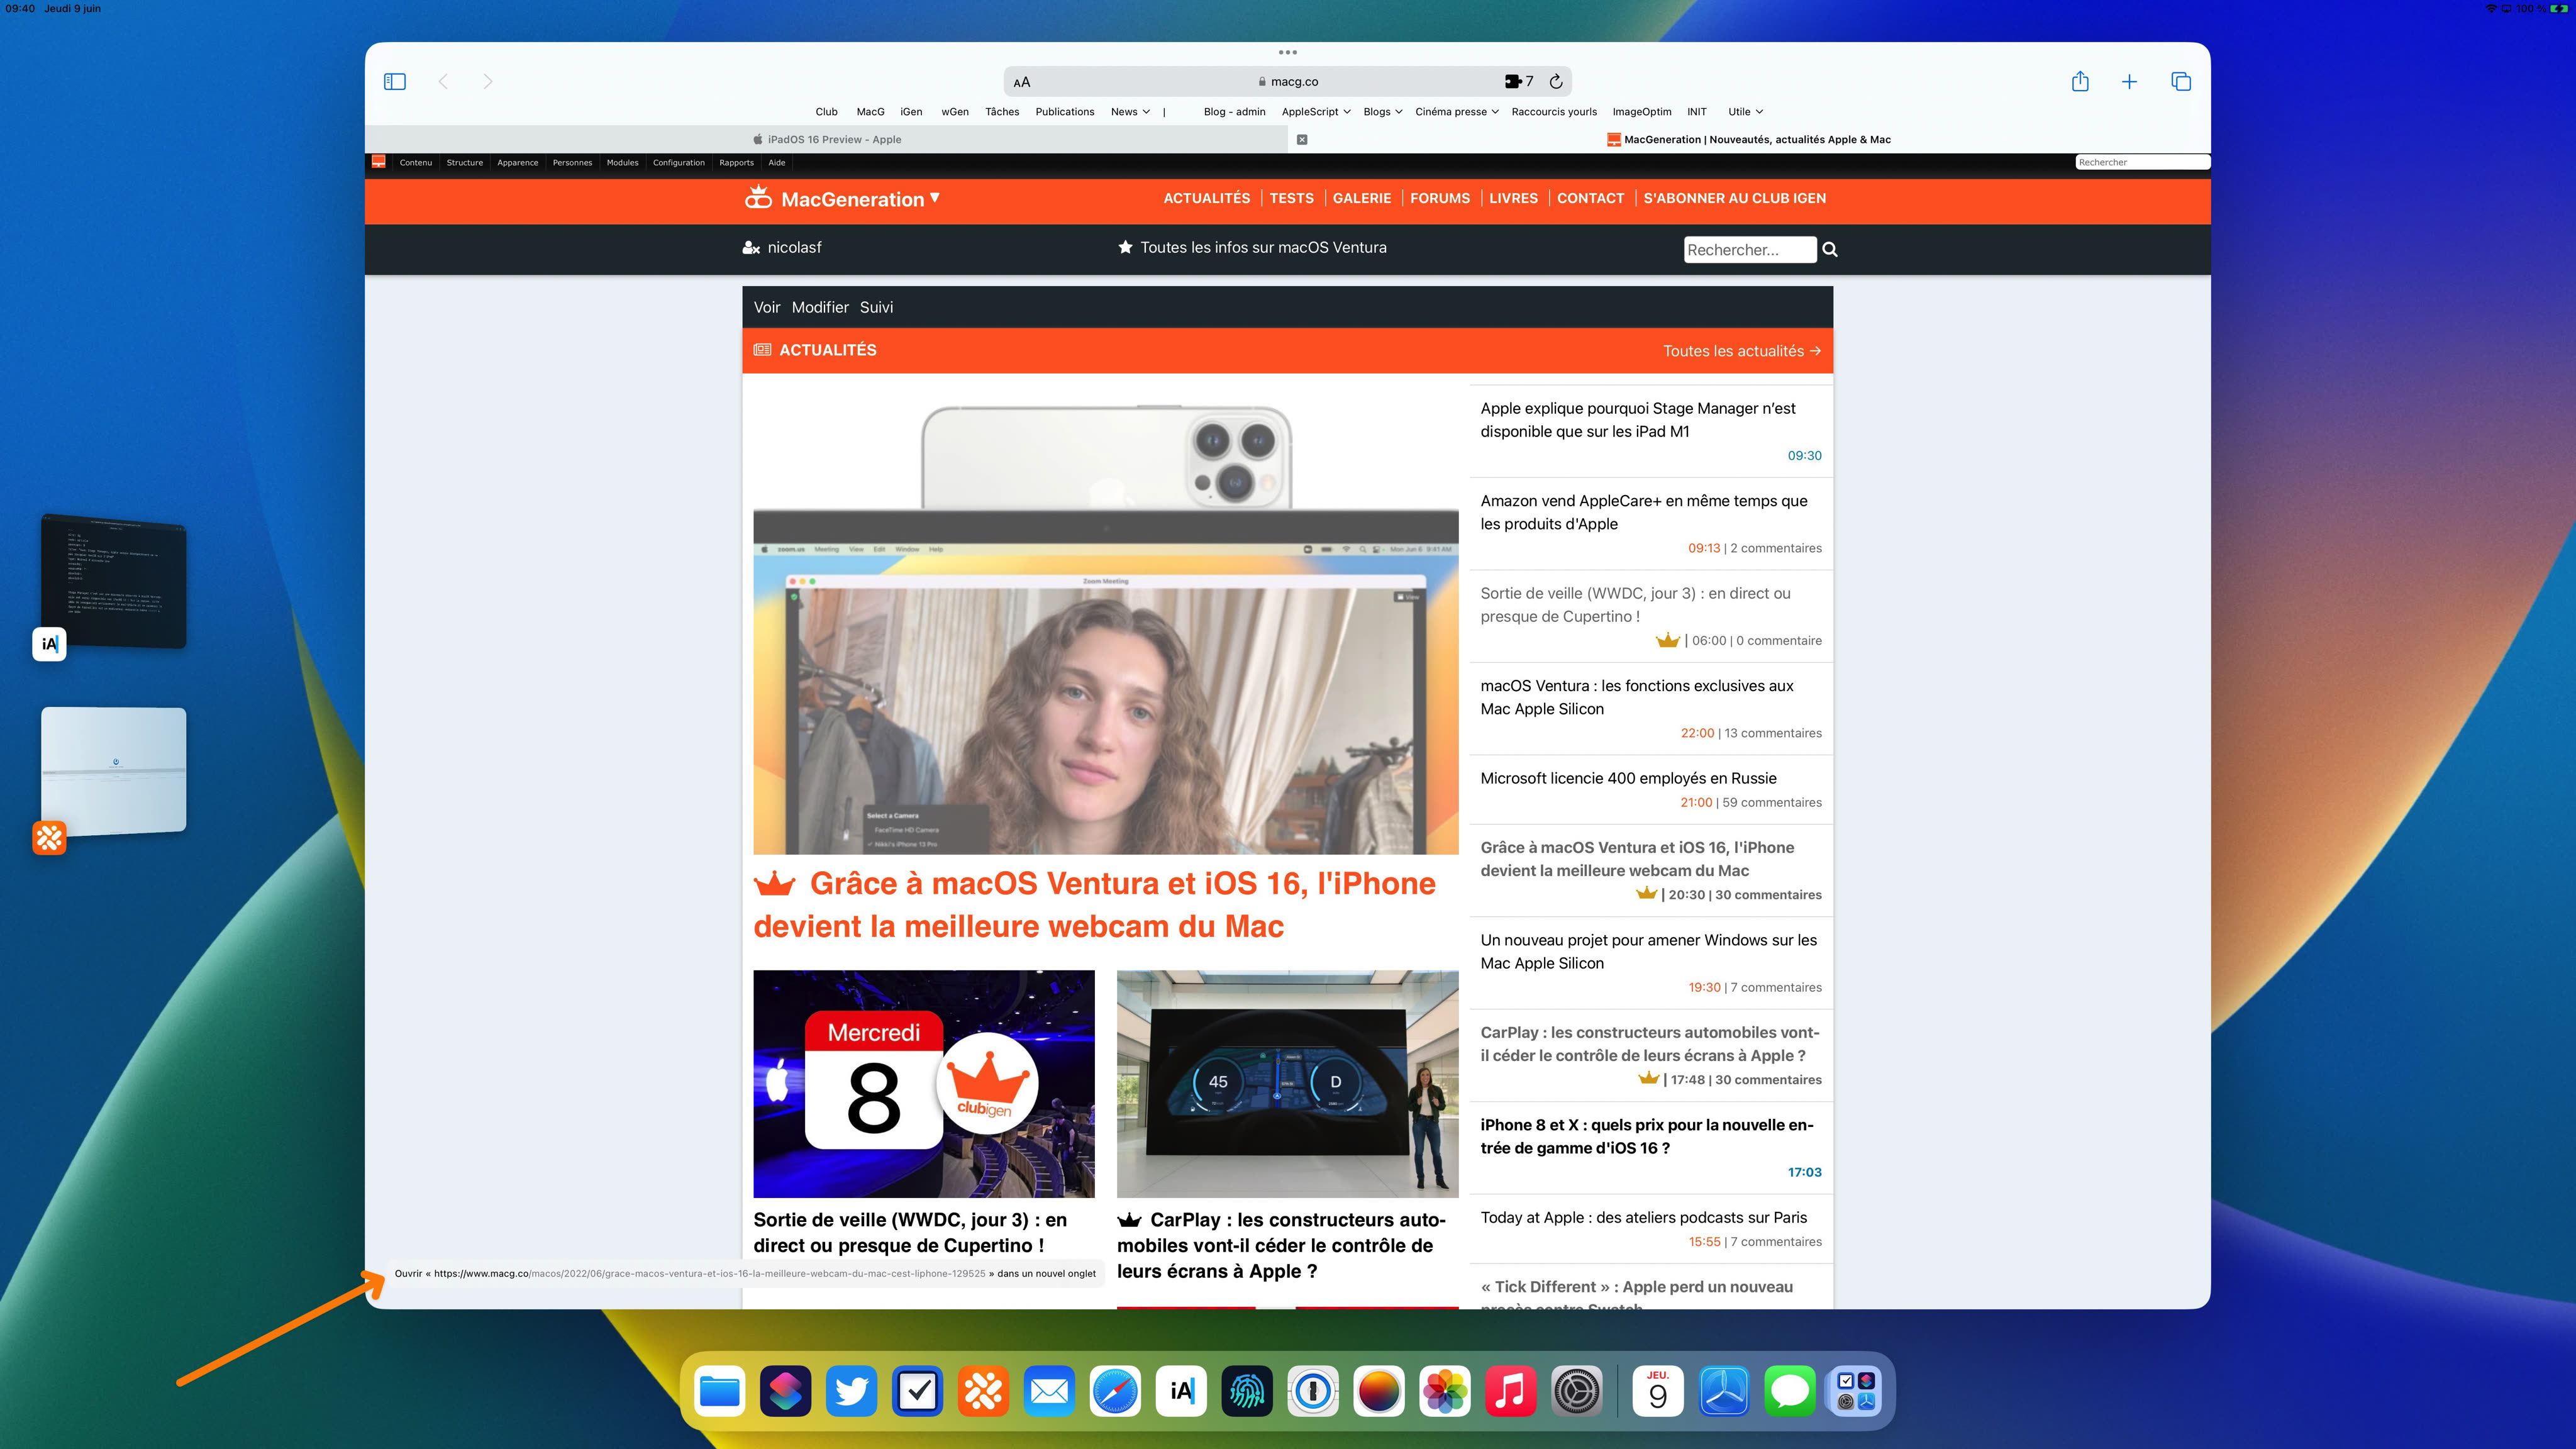The width and height of the screenshot is (2576, 1449).
Task: Open Settings from the dock
Action: (x=1577, y=1391)
